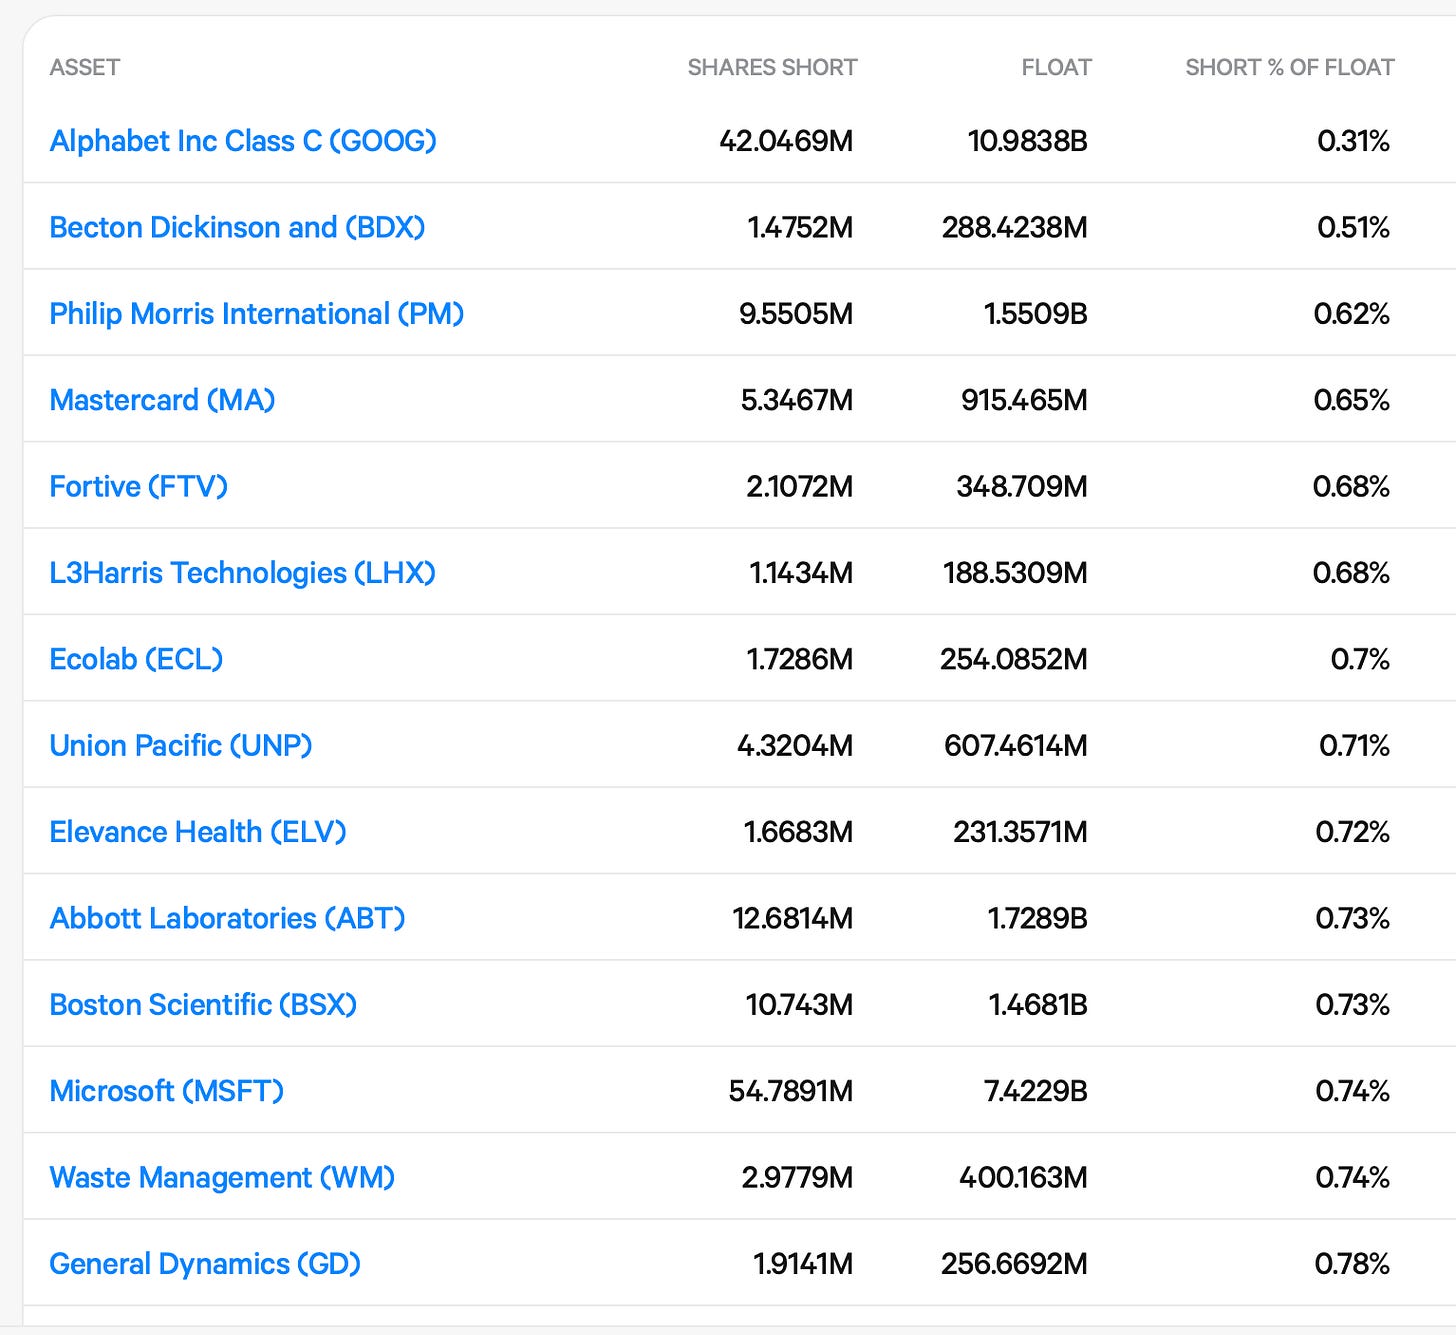Open the Becton Dickinson and (BDX) link
The image size is (1456, 1335).
(x=237, y=227)
